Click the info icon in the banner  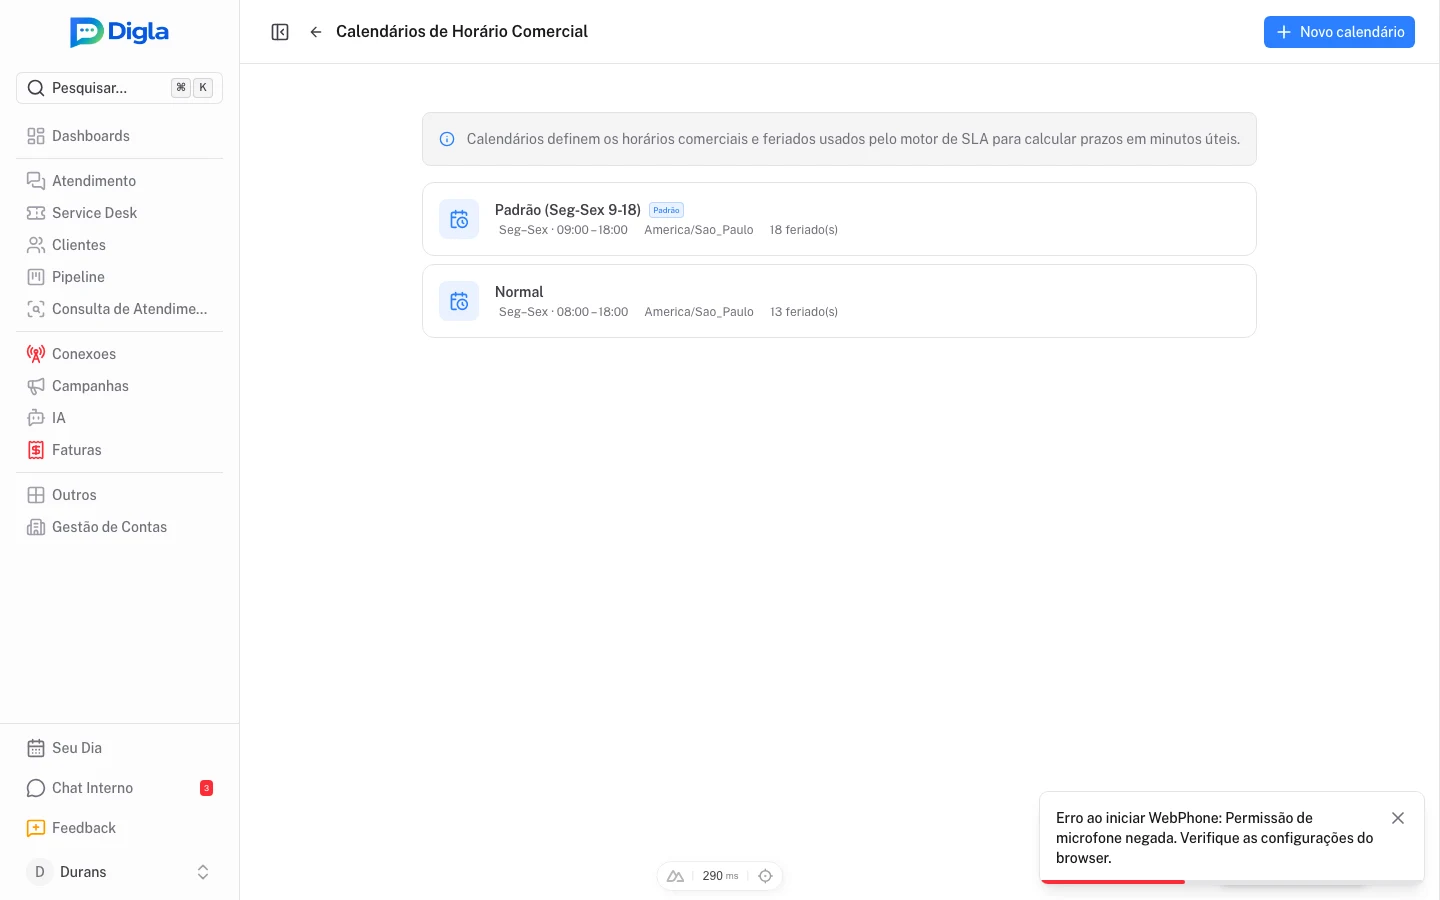point(447,139)
